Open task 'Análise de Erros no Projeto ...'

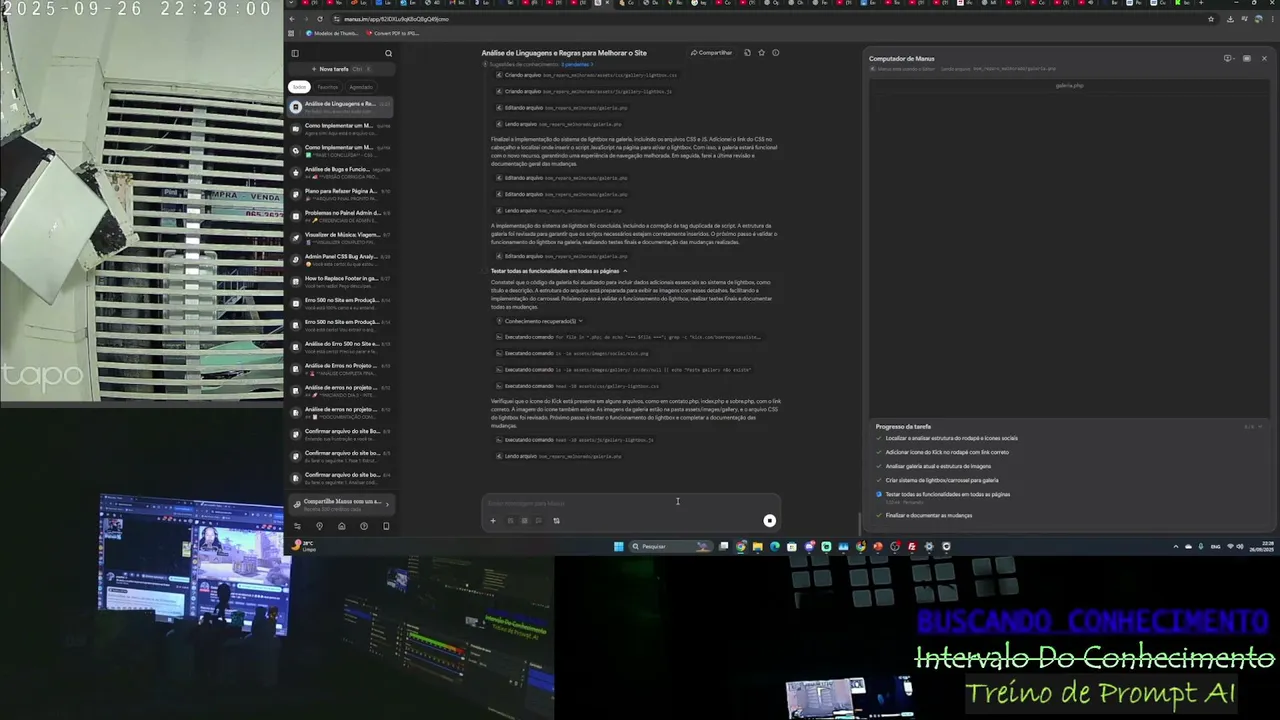click(340, 369)
